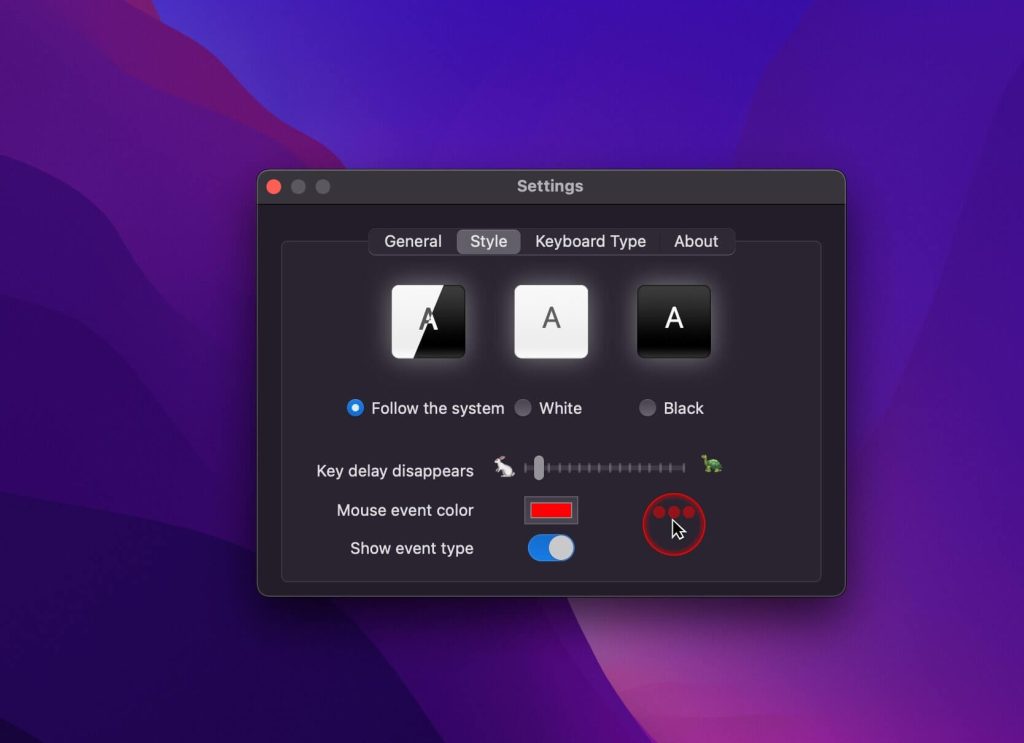1024x743 pixels.
Task: Select the white keyboard style preview
Action: click(x=551, y=321)
